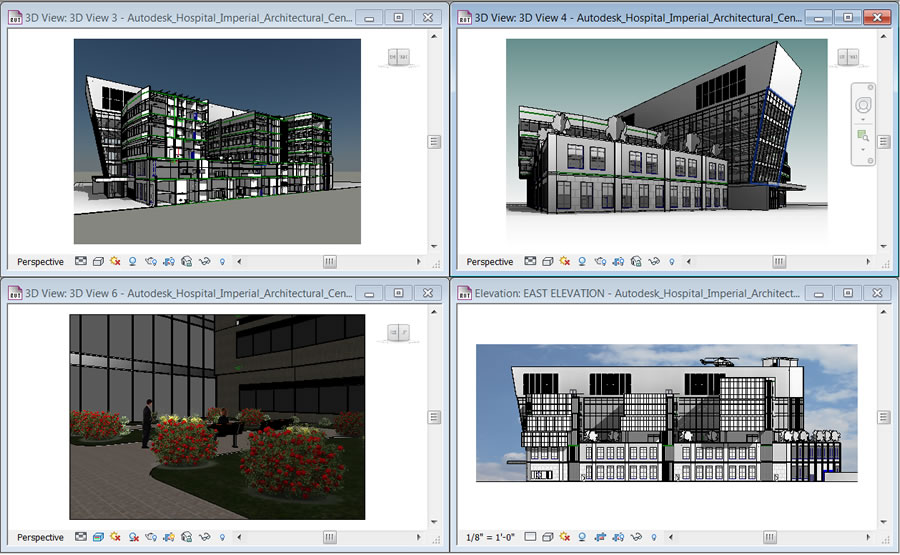
Task: Toggle Reveal Hidden Elements bulb in 3D View 4
Action: tap(672, 262)
